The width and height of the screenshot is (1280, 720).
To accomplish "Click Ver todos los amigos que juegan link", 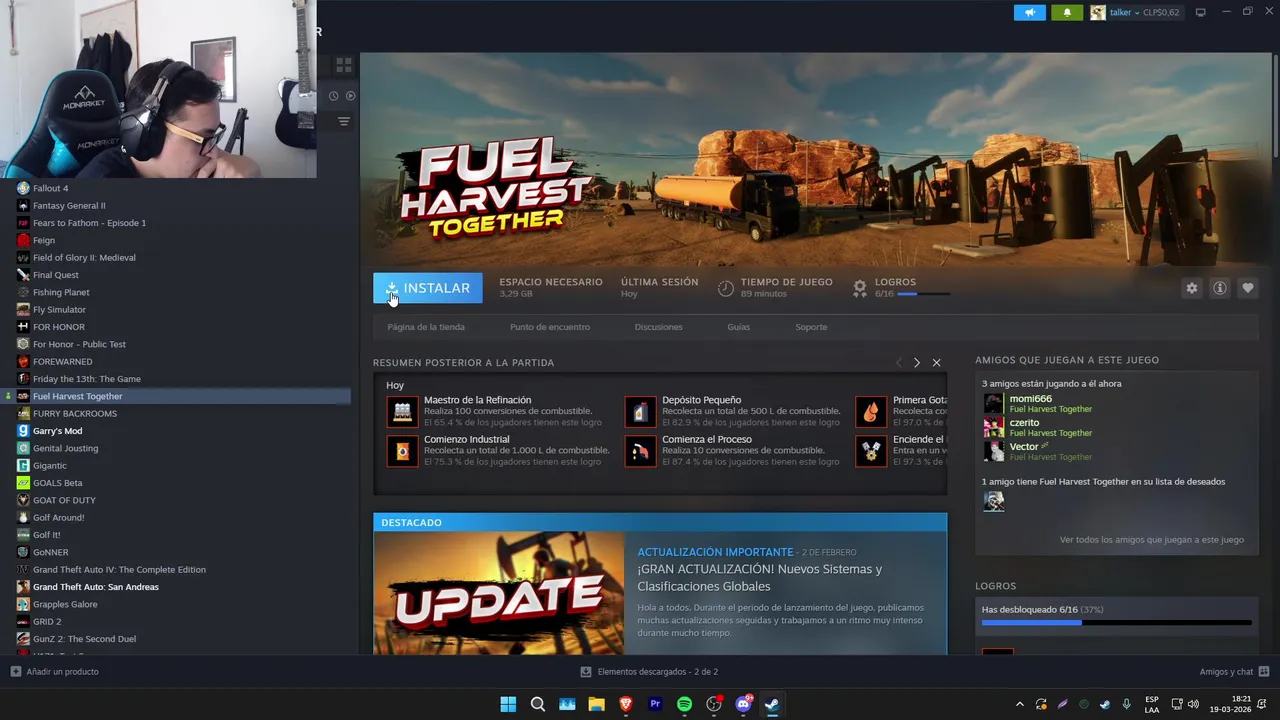I will point(1151,540).
